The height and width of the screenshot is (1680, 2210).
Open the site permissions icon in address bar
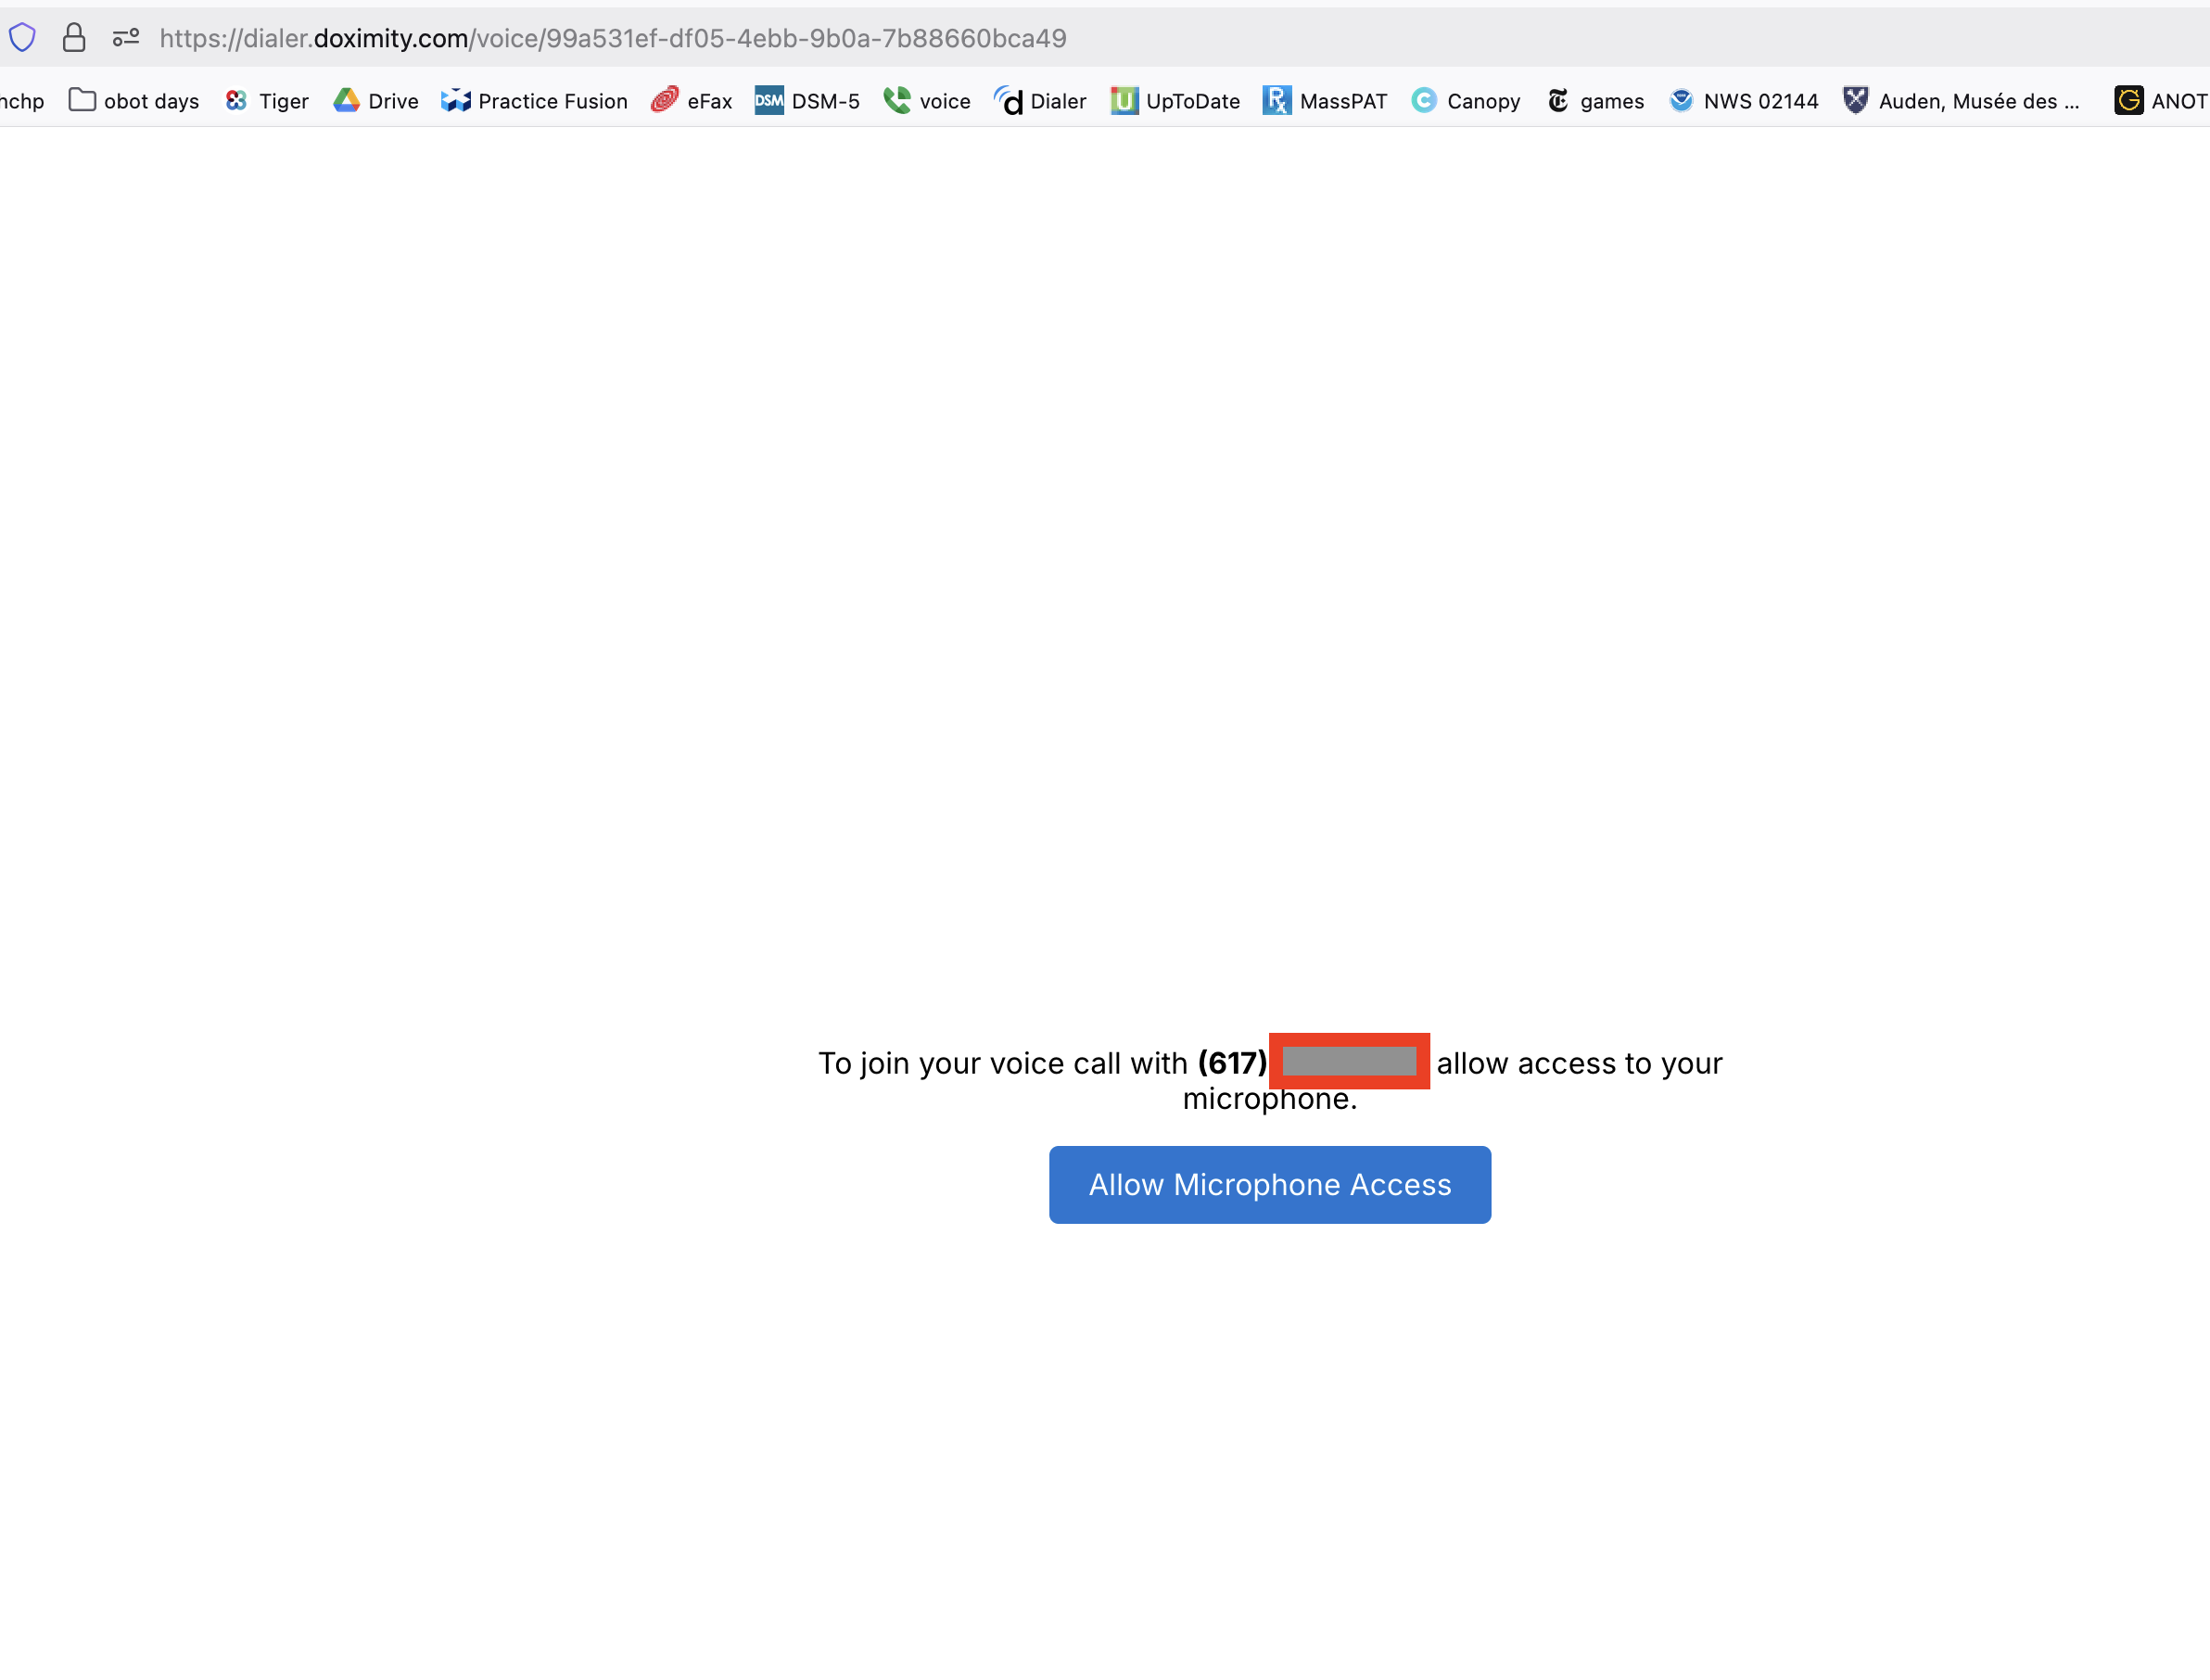[x=126, y=38]
